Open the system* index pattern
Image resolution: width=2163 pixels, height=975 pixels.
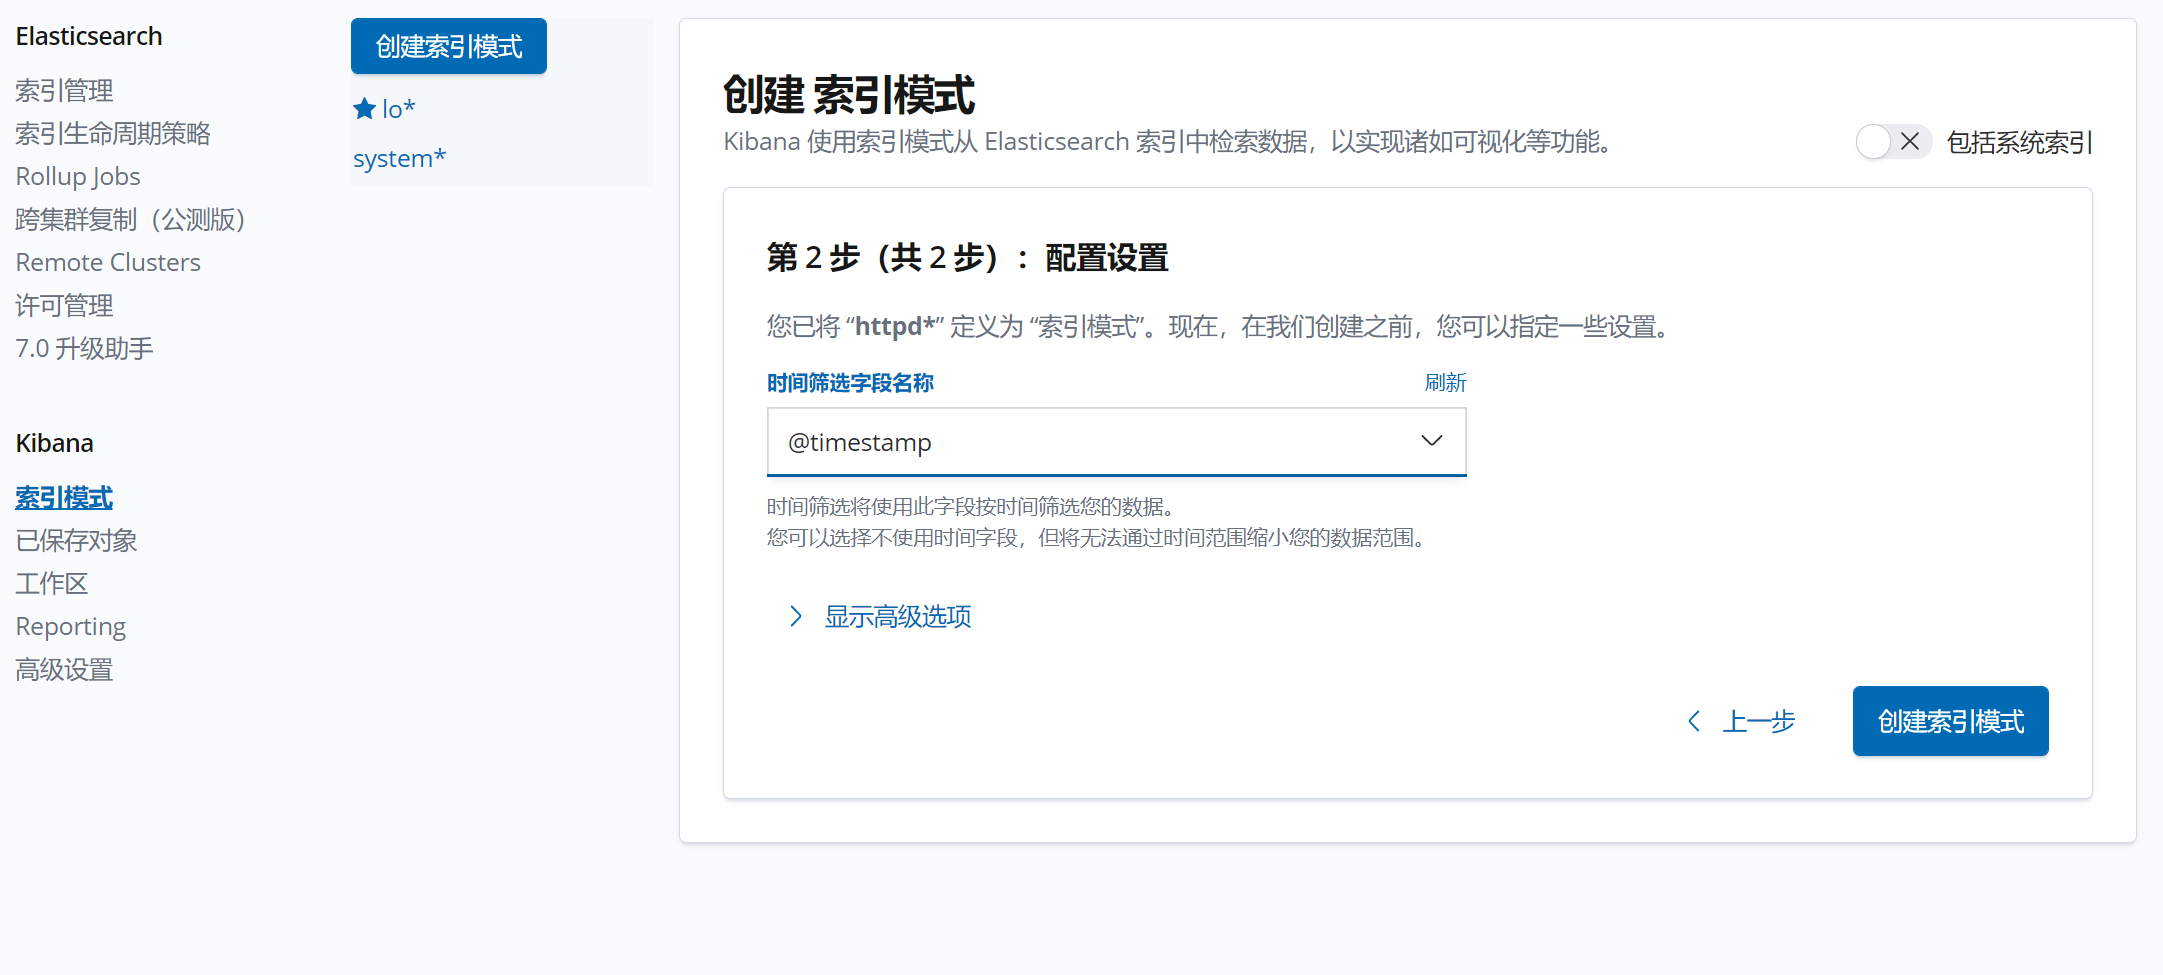point(399,158)
